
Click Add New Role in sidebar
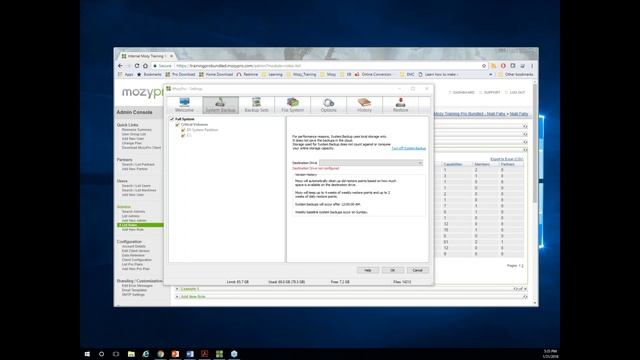(133, 229)
